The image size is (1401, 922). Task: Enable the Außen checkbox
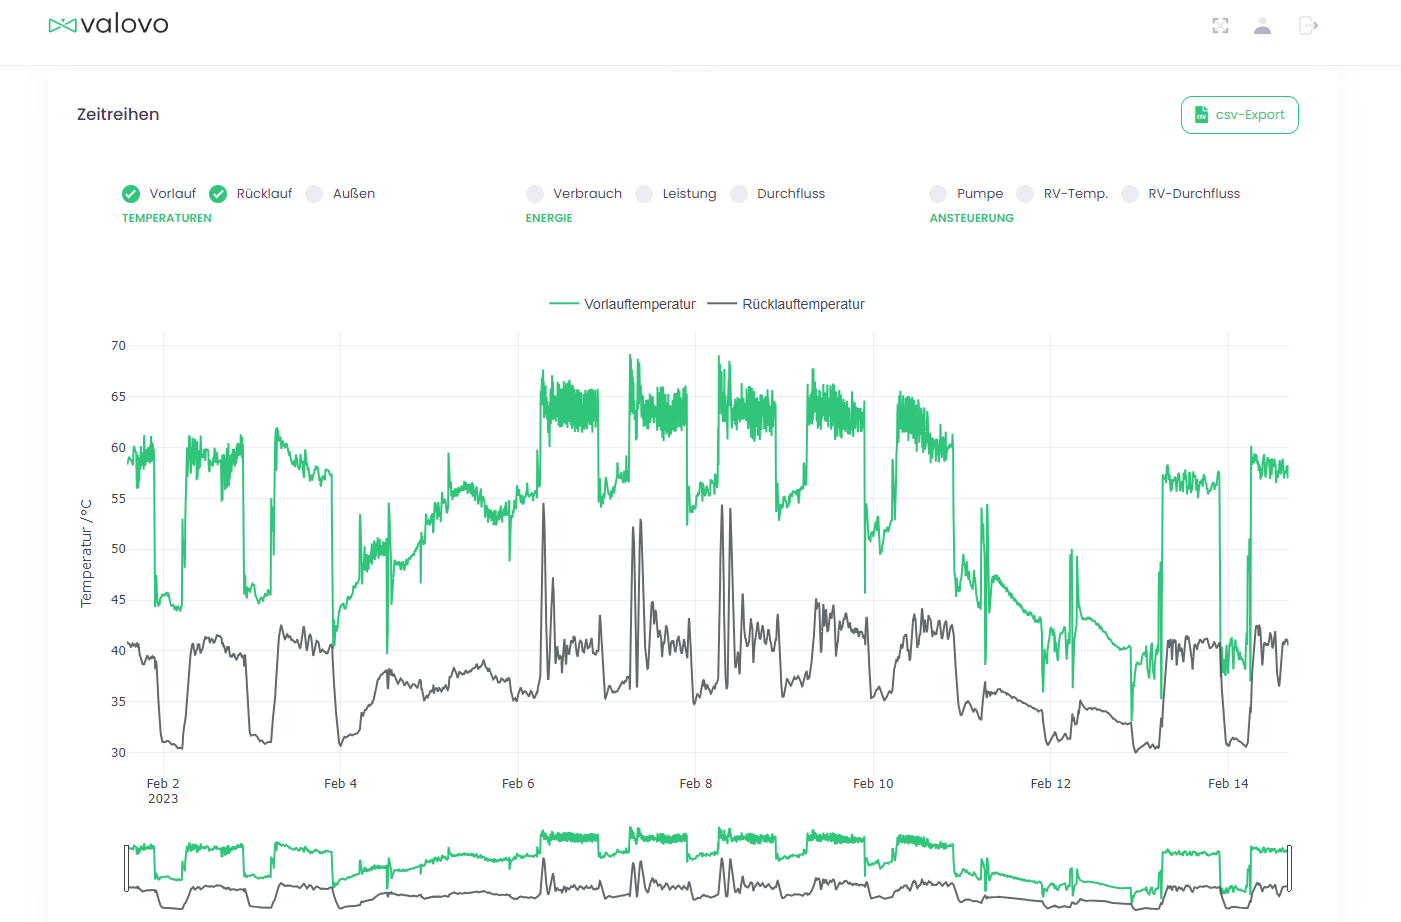click(314, 193)
